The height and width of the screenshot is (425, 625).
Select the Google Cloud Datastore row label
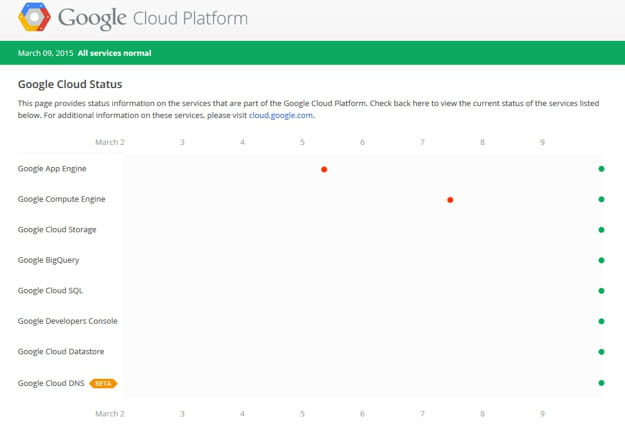point(61,351)
